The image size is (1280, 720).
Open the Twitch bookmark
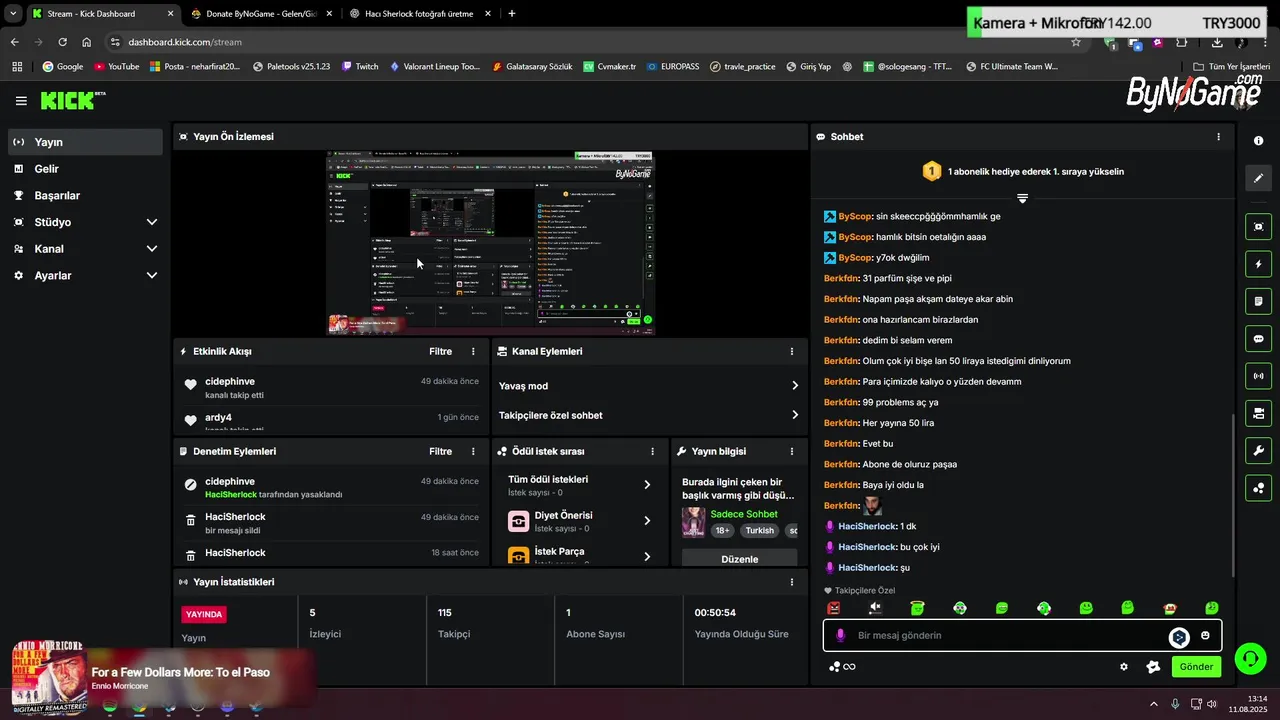click(360, 66)
